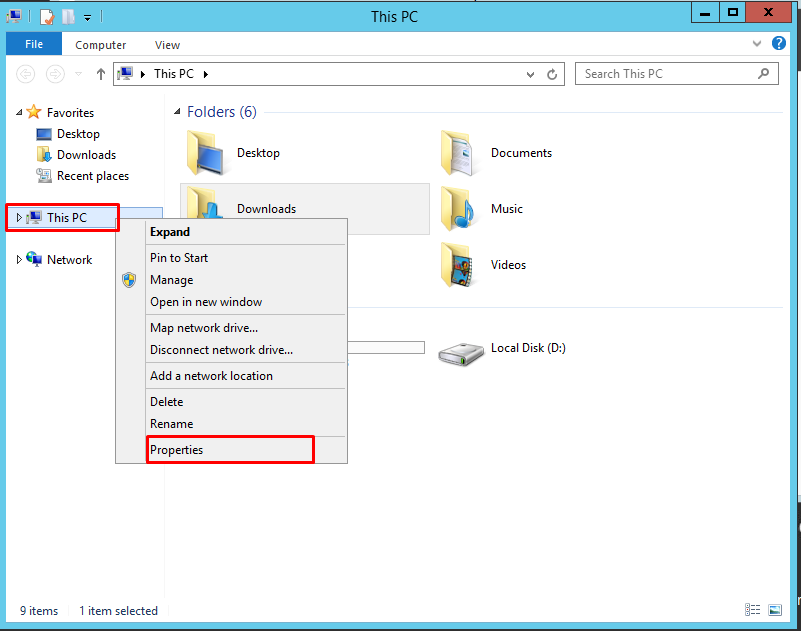Switch to the View tab

(166, 44)
